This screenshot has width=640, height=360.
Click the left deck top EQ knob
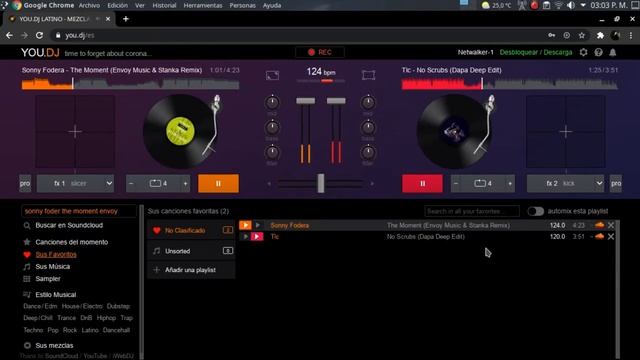click(x=272, y=102)
